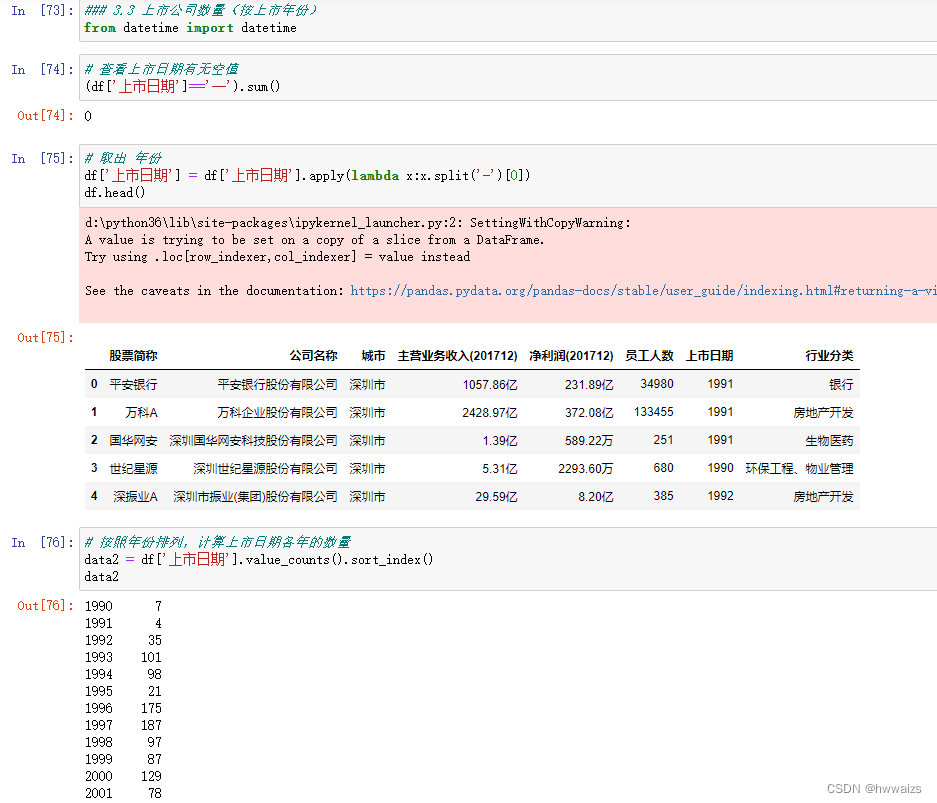Click the 上市日期 column header
The height and width of the screenshot is (803, 937).
709,356
